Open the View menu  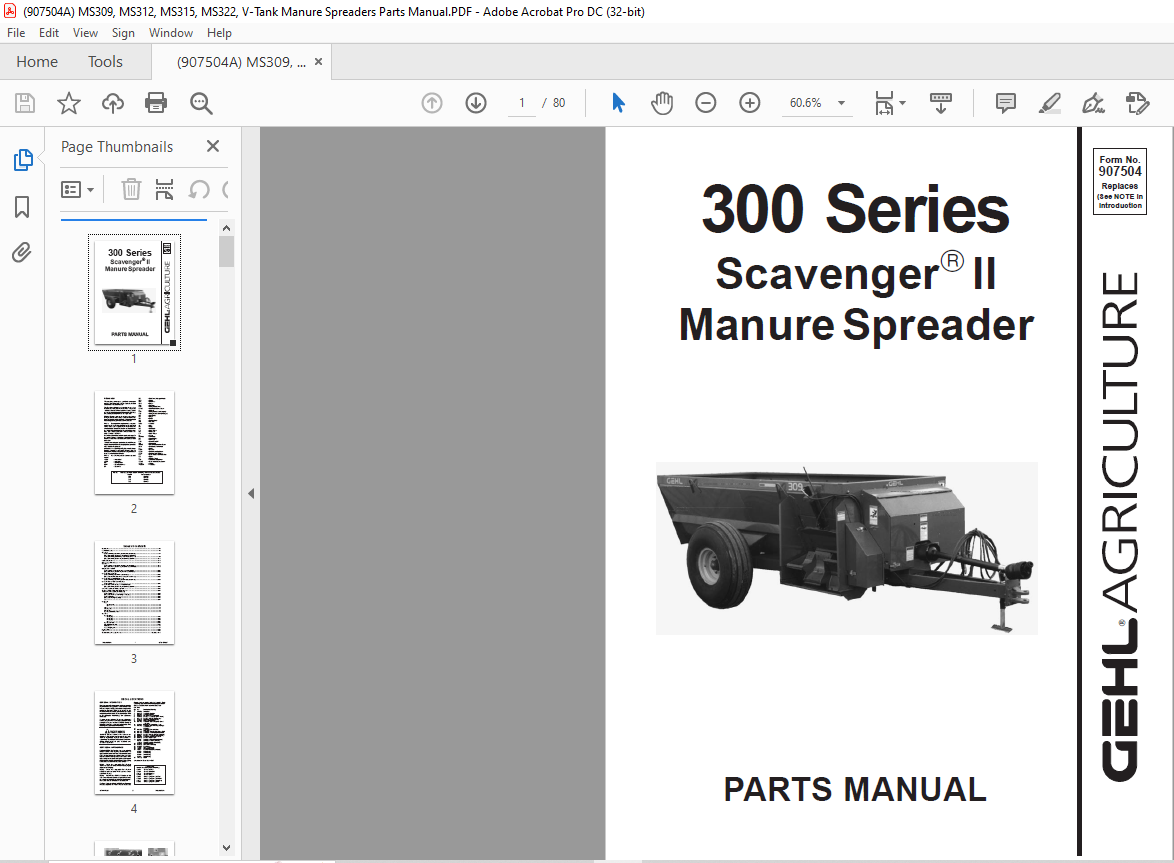[x=85, y=33]
